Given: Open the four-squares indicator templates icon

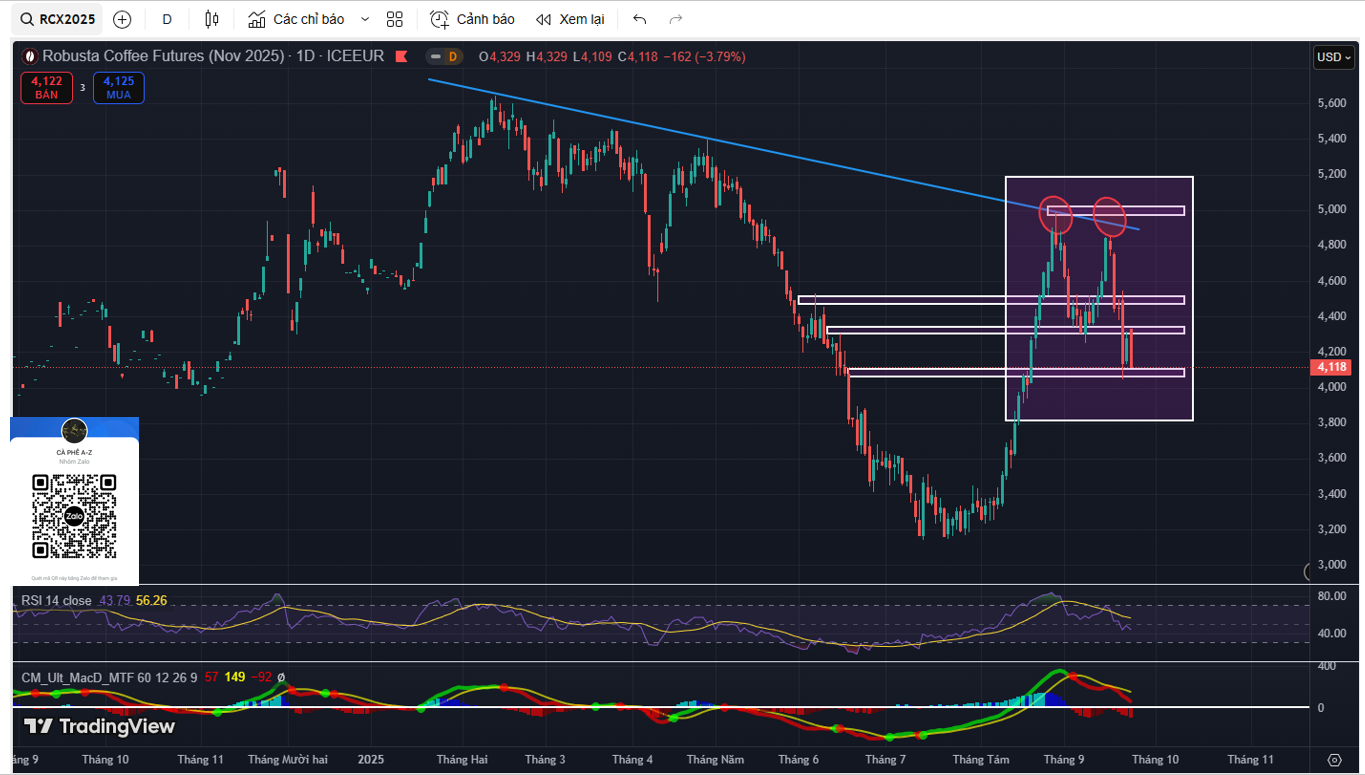Looking at the screenshot, I should [x=395, y=19].
